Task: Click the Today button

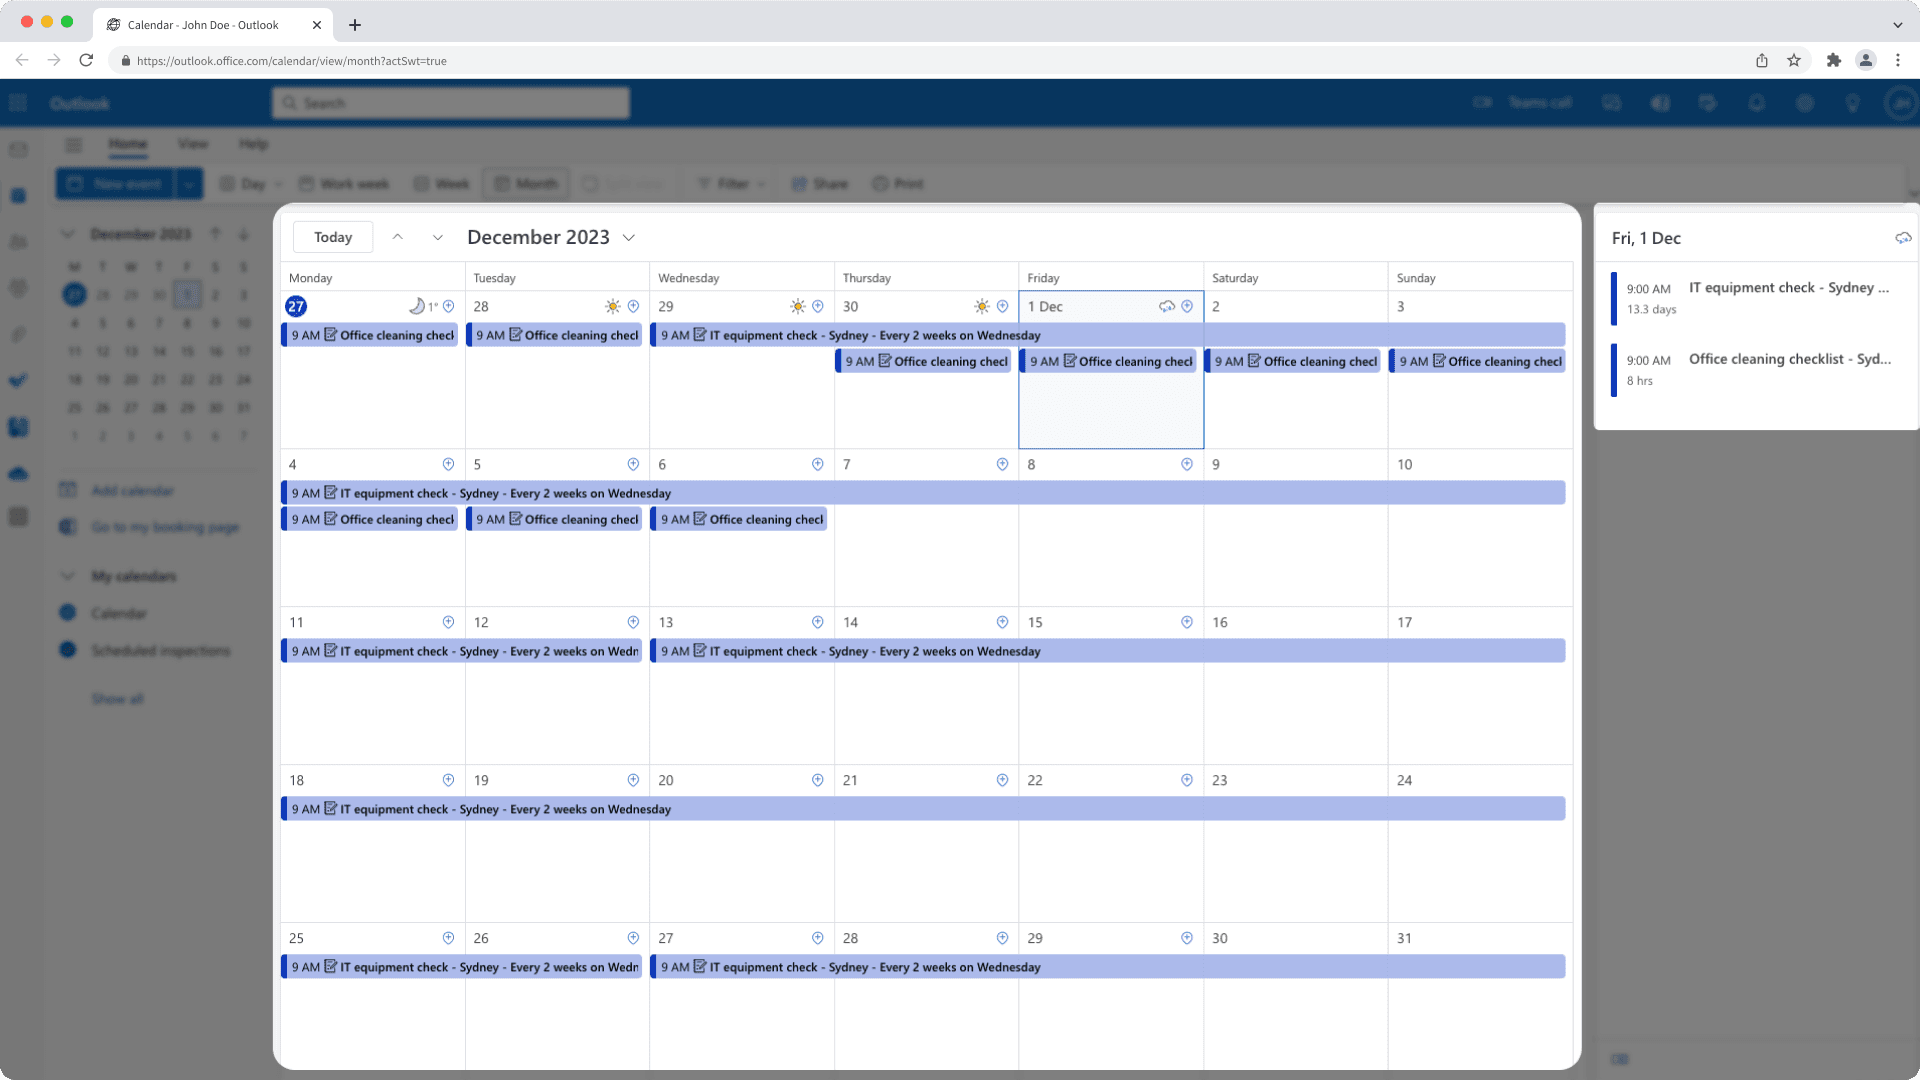Action: click(x=332, y=236)
